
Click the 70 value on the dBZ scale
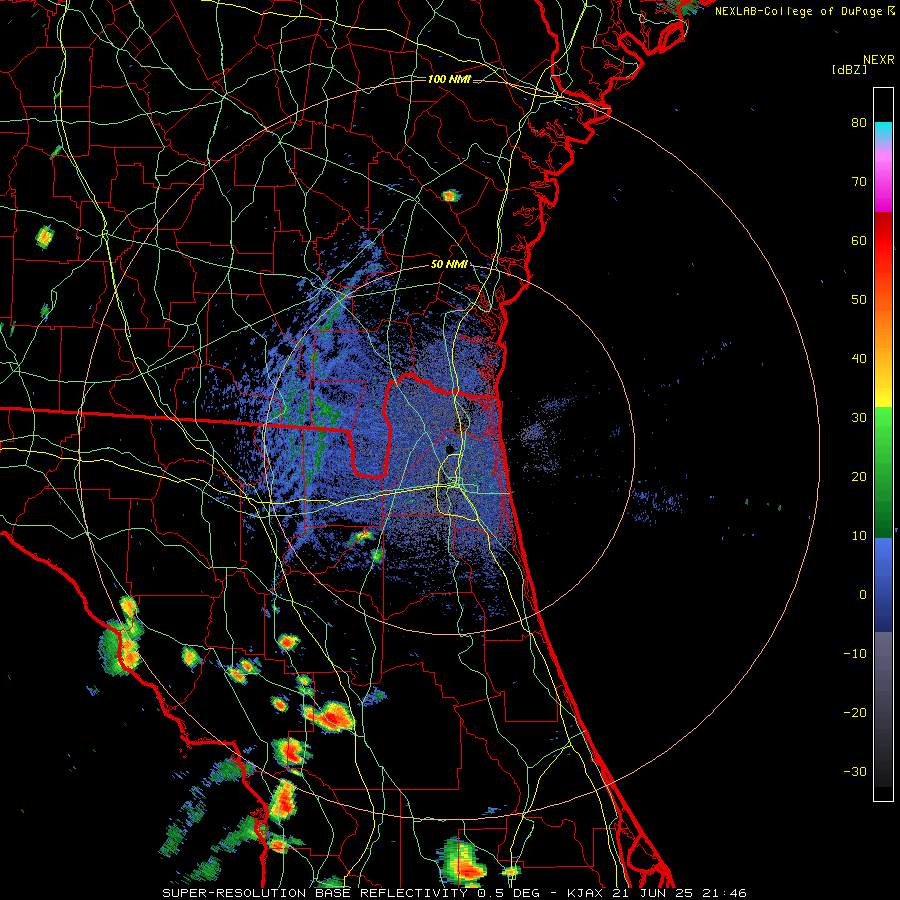pos(859,182)
